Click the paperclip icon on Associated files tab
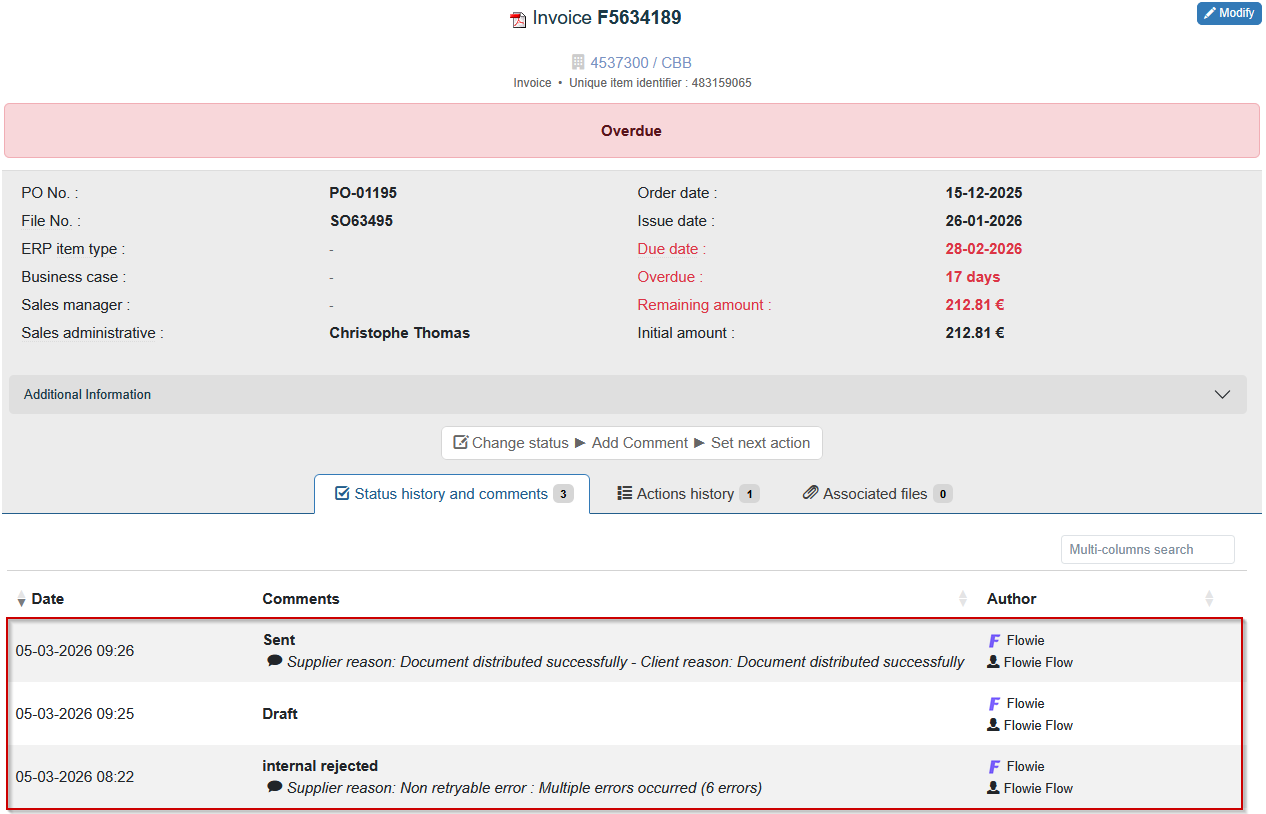Screen dimensions: 1266x814 810,492
